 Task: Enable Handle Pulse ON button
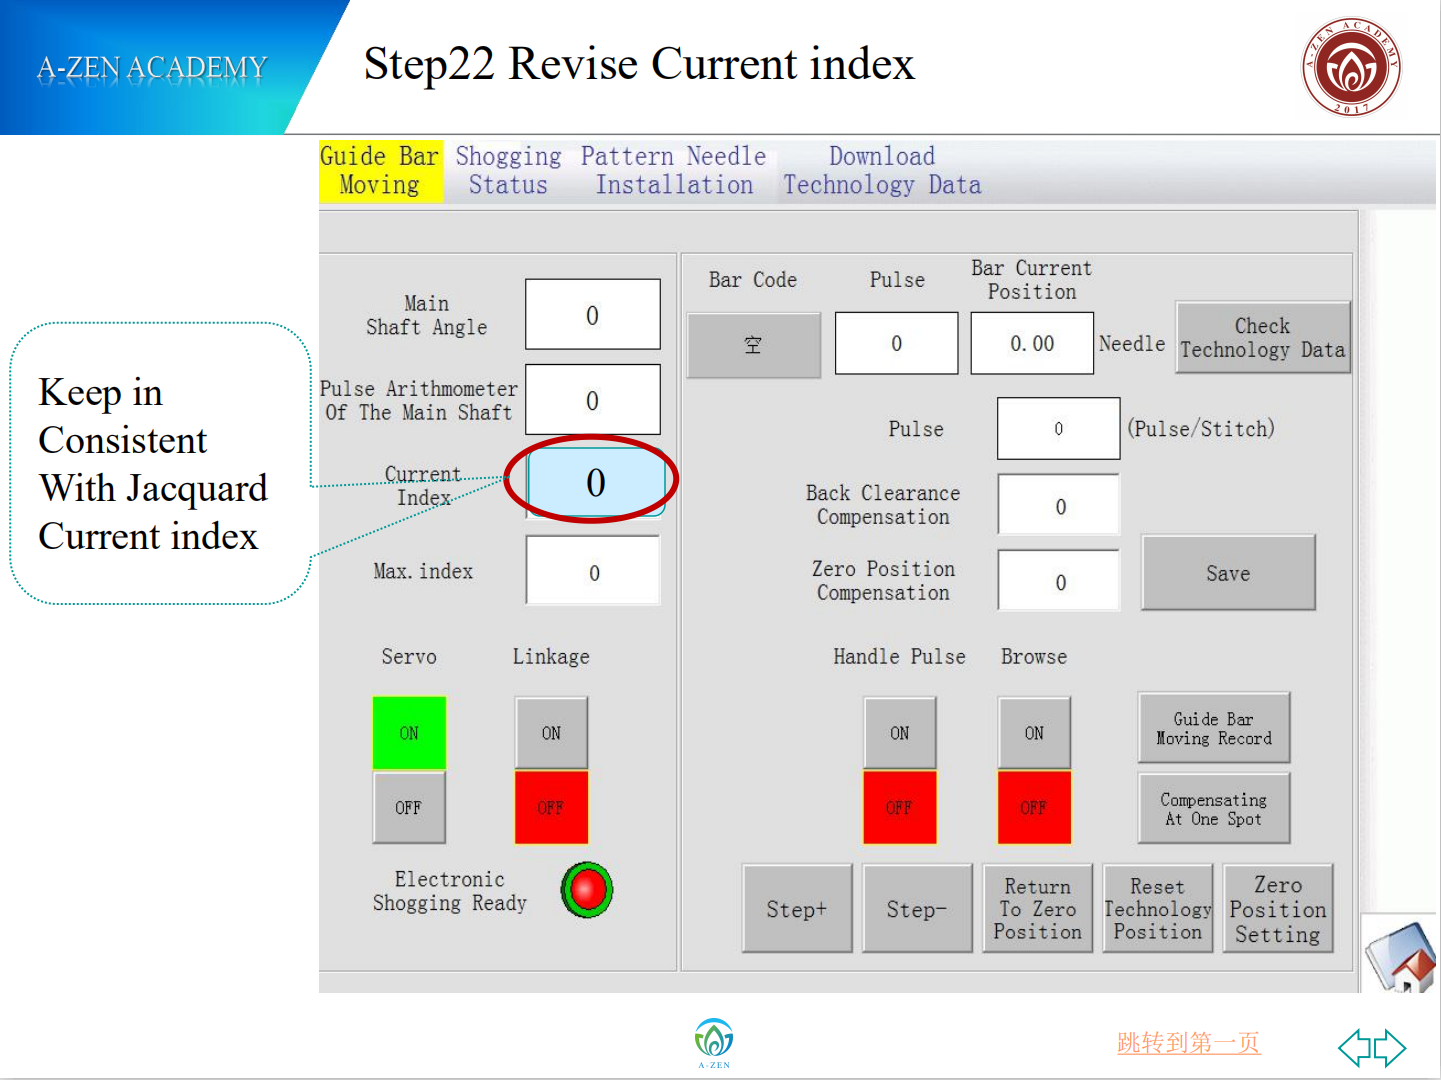pyautogui.click(x=899, y=733)
